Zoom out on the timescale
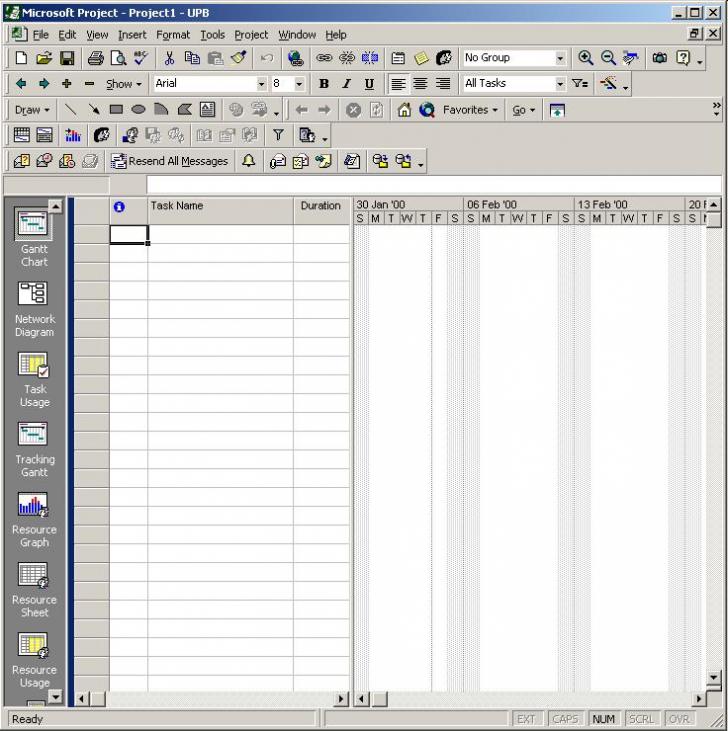This screenshot has width=728, height=731. pos(608,58)
